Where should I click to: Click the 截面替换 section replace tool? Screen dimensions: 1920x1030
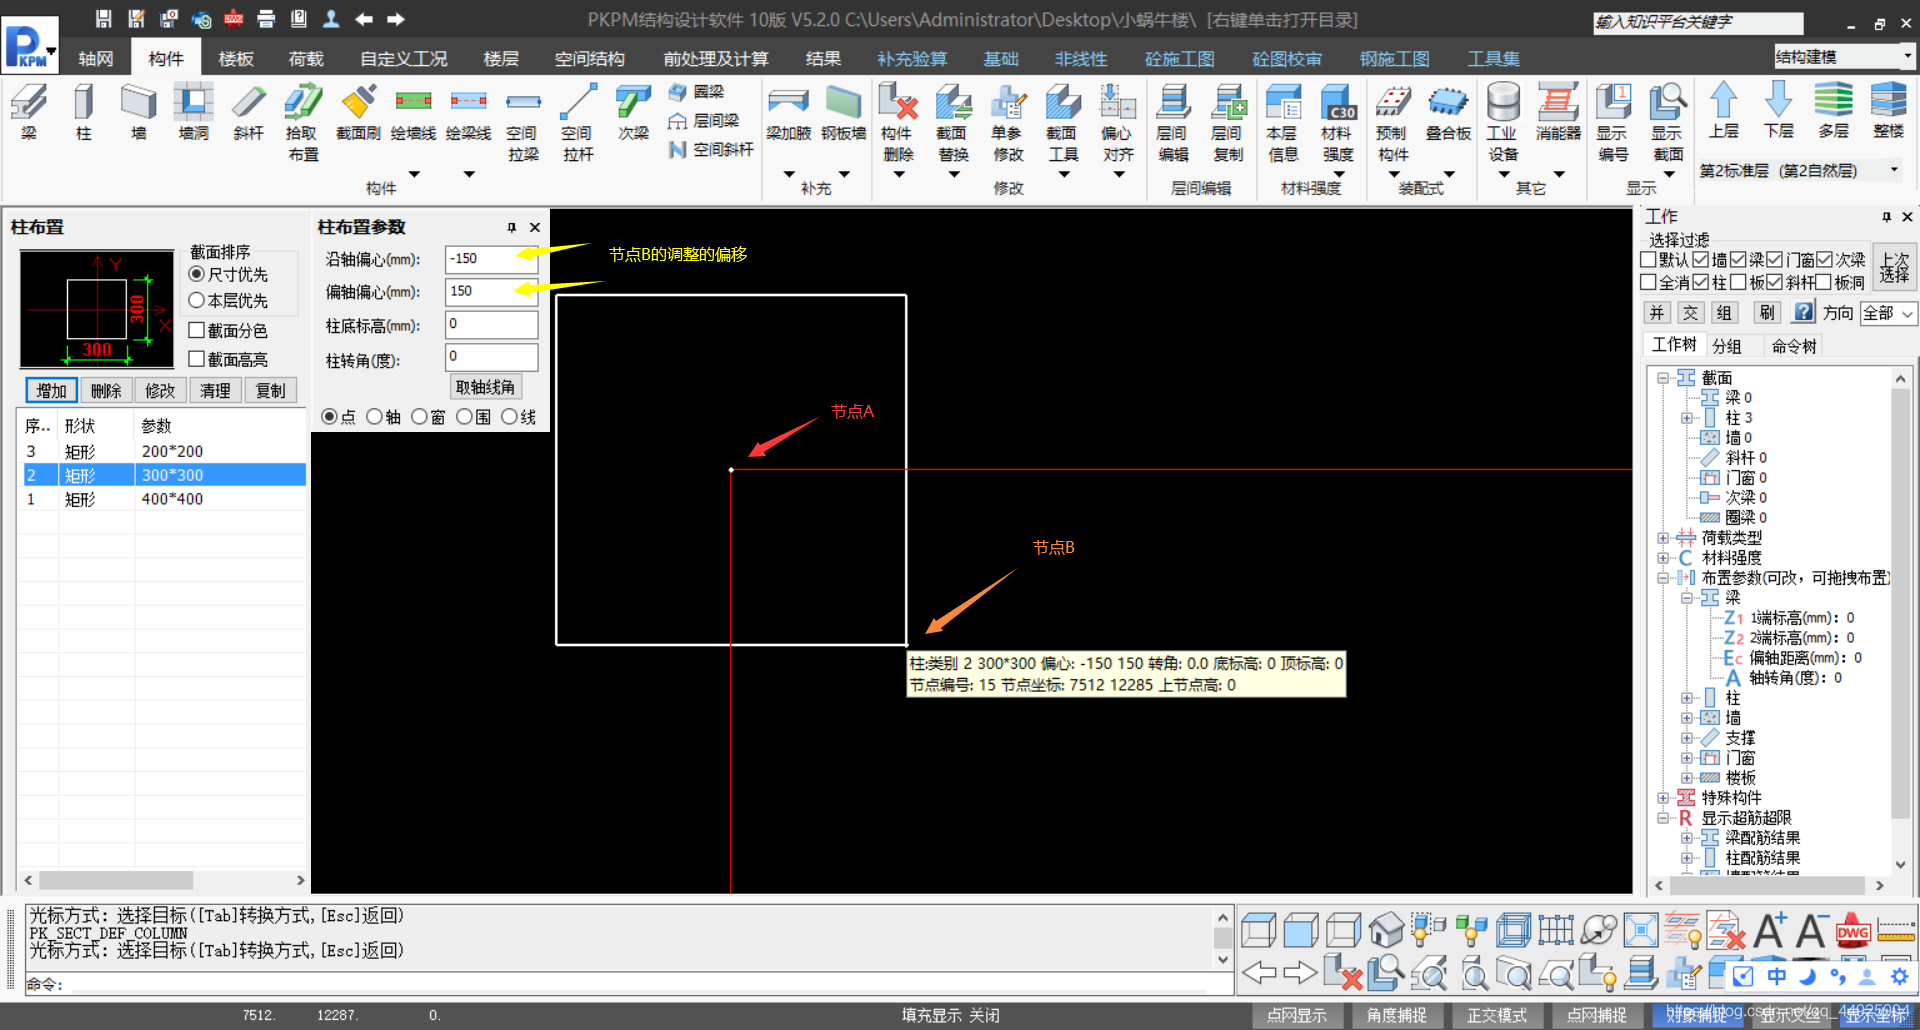[953, 122]
